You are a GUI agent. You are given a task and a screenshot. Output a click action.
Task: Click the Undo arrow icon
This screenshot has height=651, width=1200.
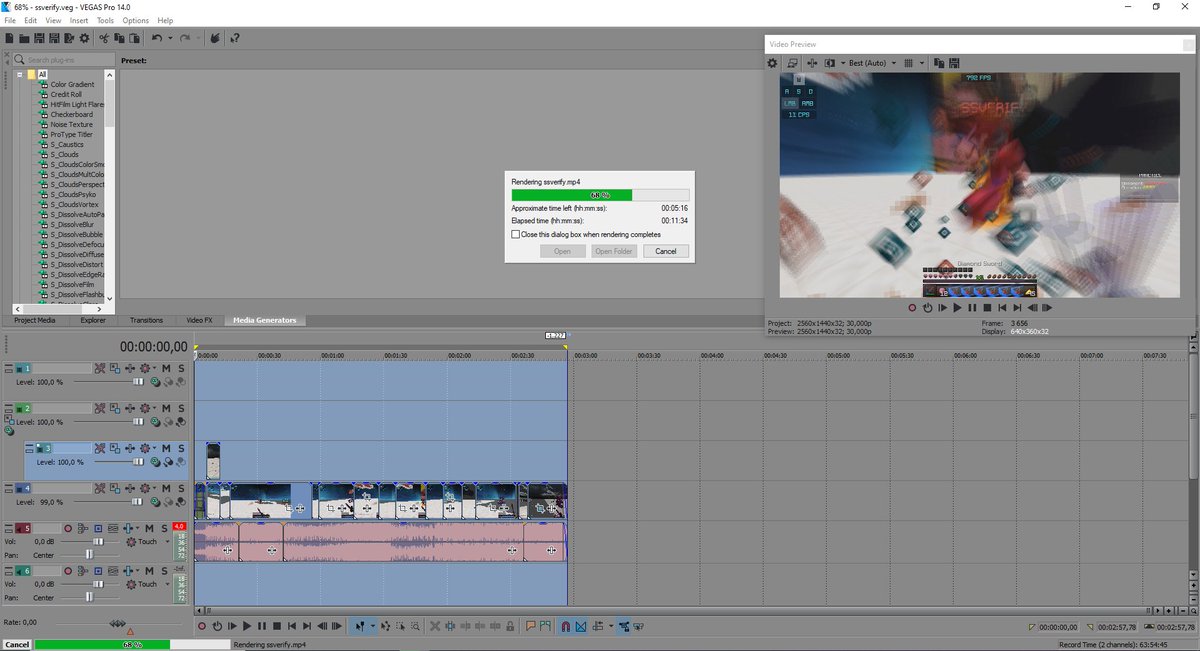point(157,38)
